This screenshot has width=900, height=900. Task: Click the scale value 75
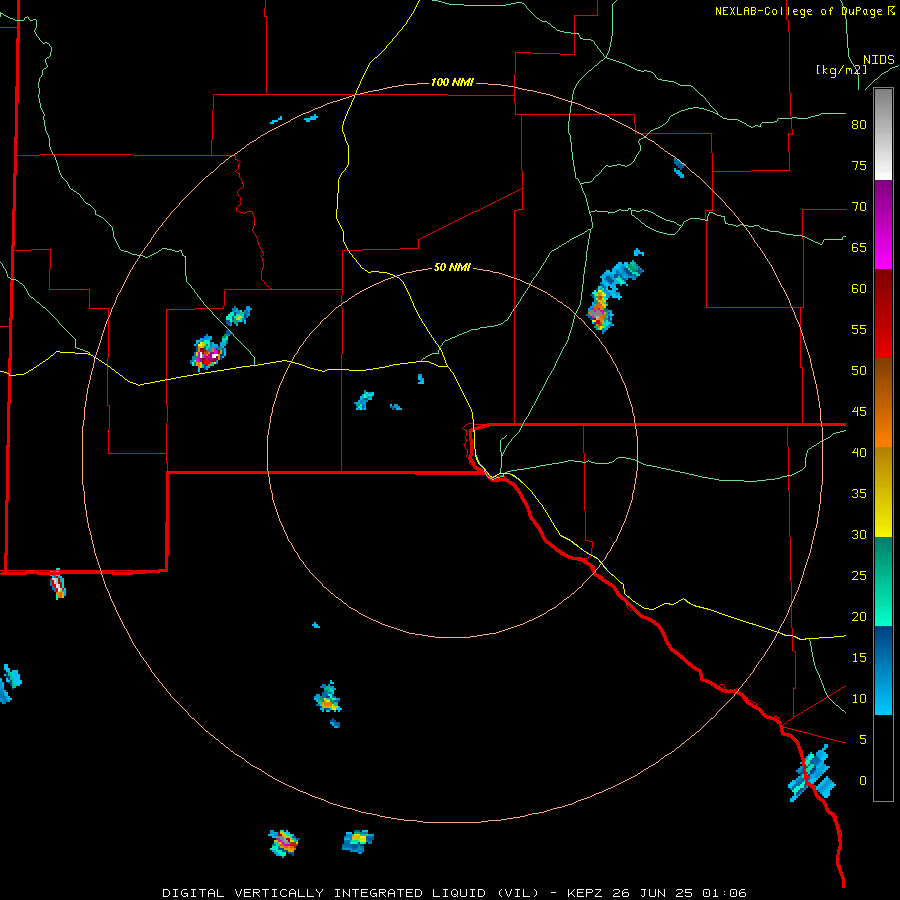tap(859, 165)
